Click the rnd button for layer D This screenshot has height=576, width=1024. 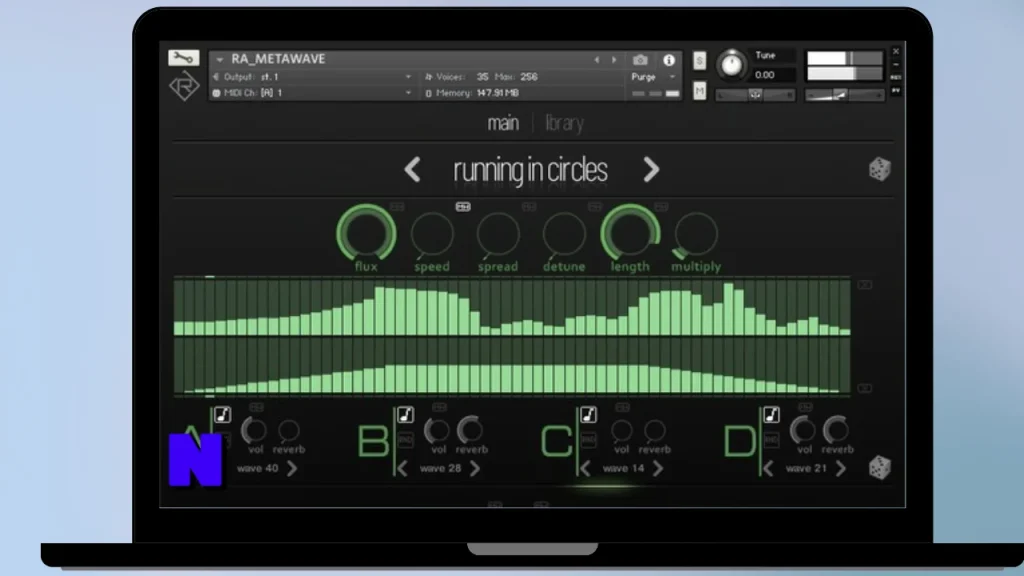click(x=771, y=440)
